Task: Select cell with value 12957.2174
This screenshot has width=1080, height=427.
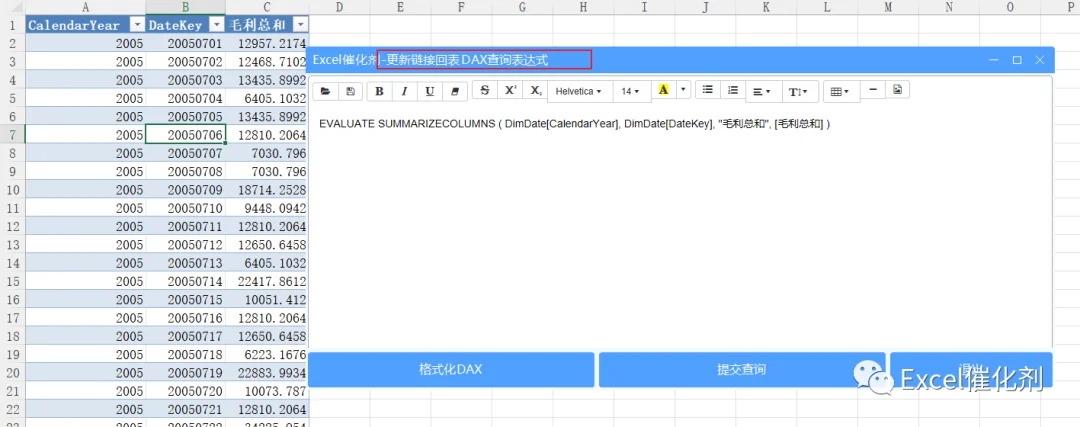Action: pos(267,43)
